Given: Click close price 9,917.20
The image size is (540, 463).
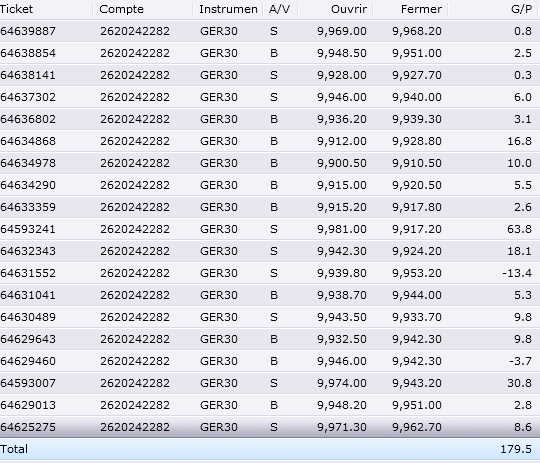Looking at the screenshot, I should point(417,229).
